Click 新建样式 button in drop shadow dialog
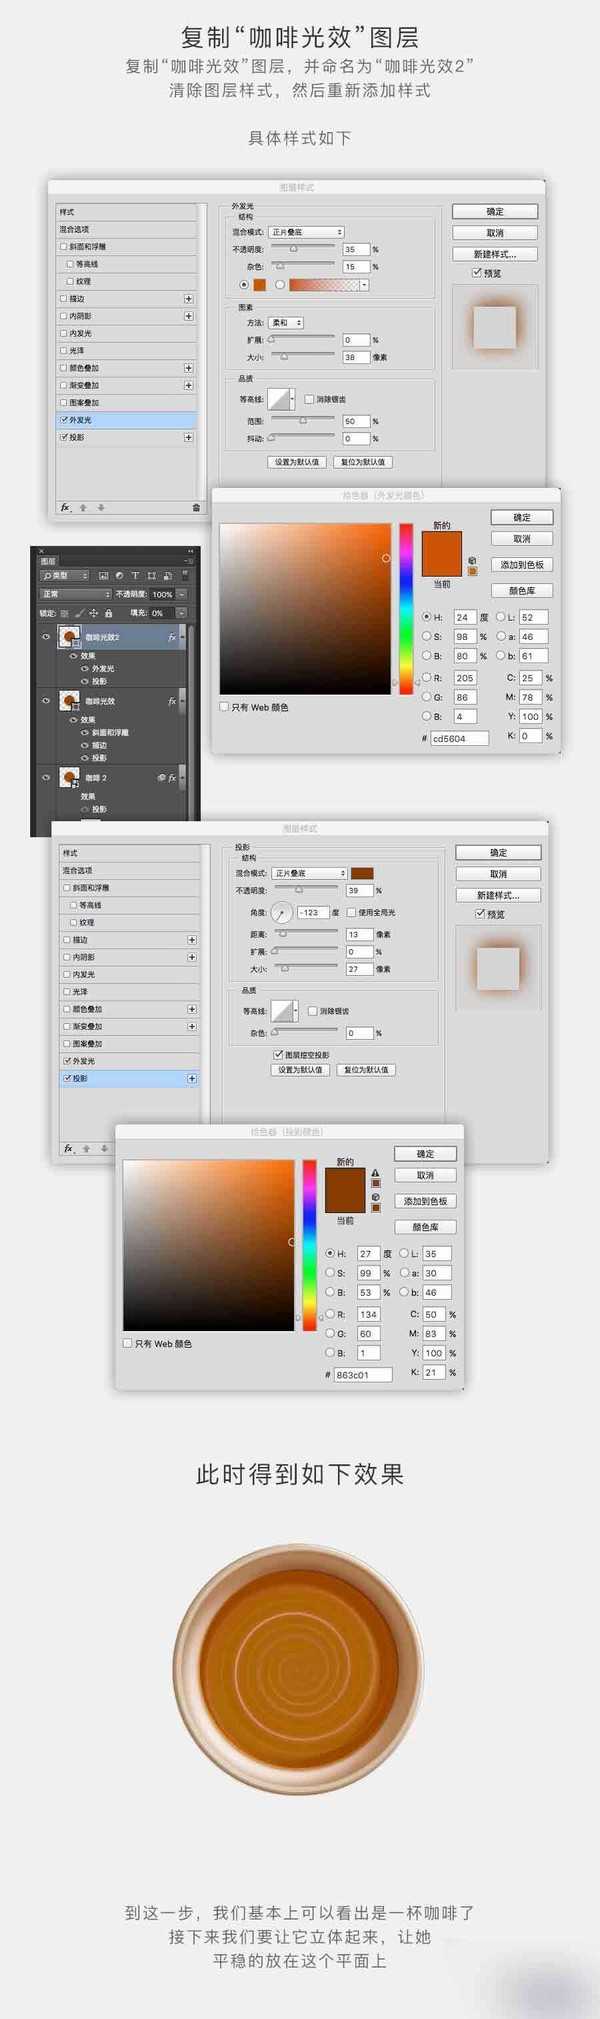The image size is (600, 2019). pyautogui.click(x=498, y=895)
